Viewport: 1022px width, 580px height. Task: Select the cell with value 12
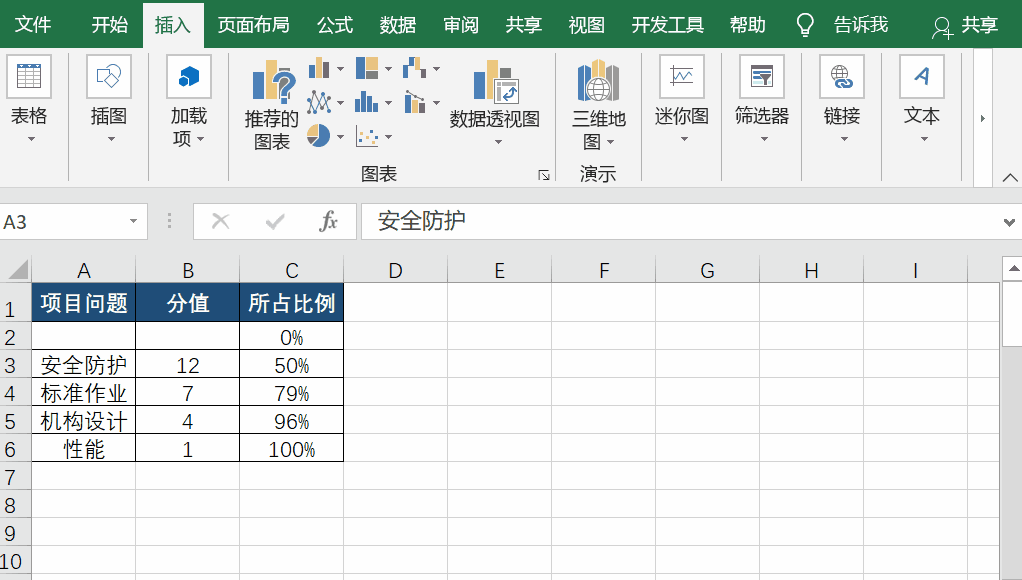coord(188,365)
